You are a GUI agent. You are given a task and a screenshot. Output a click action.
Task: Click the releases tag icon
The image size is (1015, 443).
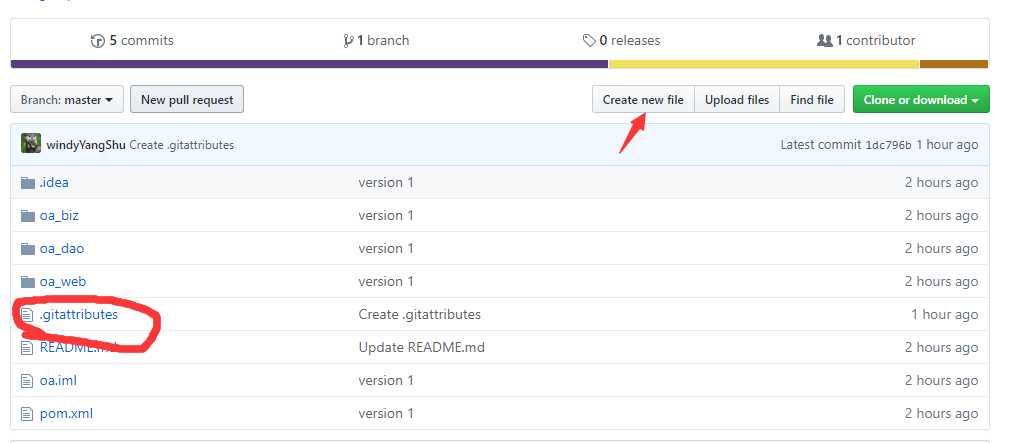pos(588,41)
